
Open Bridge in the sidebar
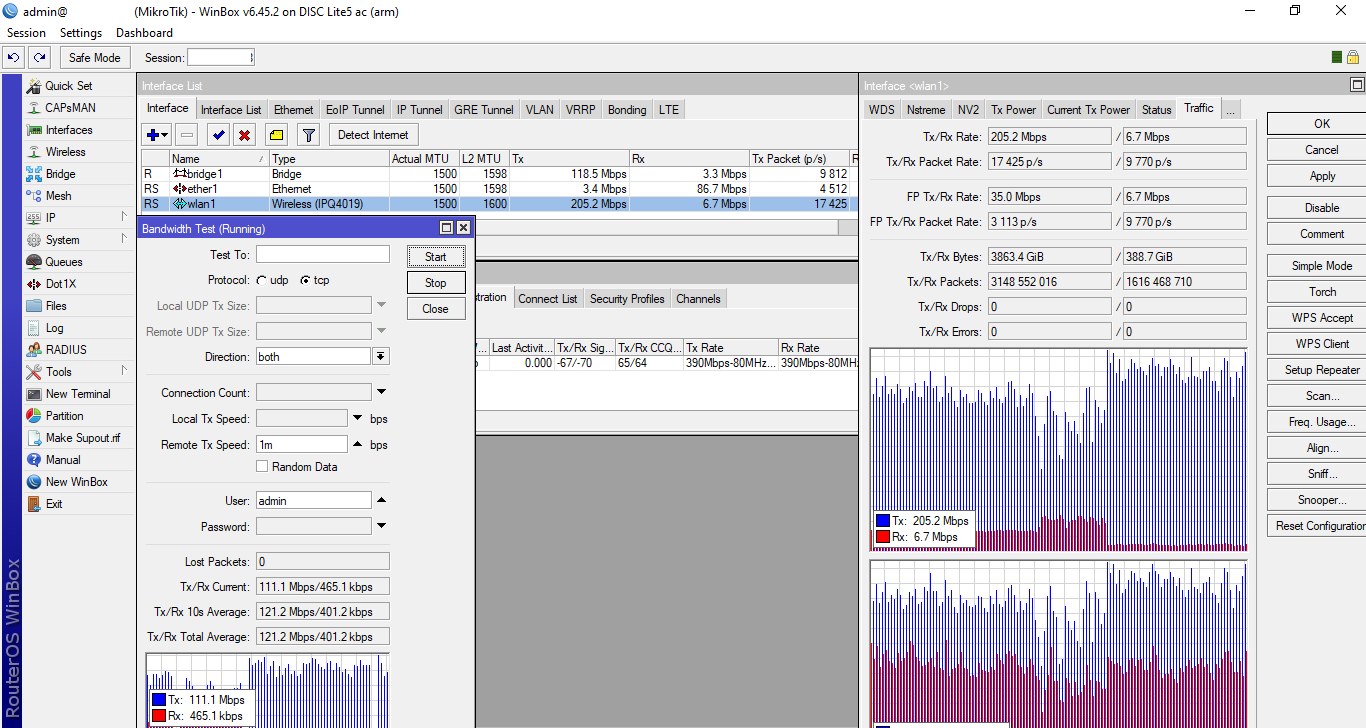(x=60, y=174)
